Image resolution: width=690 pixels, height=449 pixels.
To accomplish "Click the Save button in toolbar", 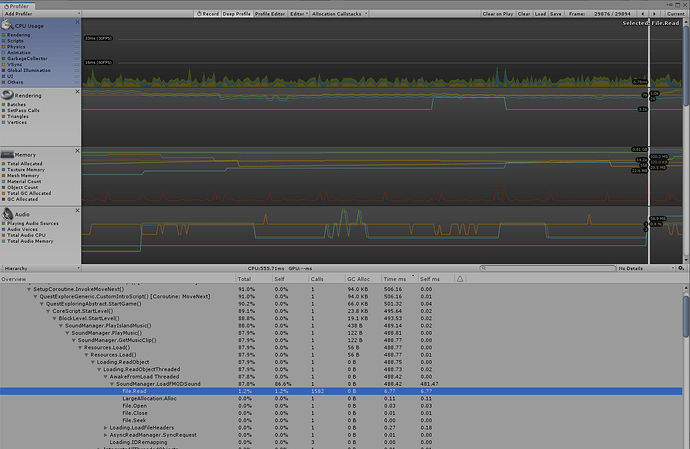I will click(x=555, y=15).
